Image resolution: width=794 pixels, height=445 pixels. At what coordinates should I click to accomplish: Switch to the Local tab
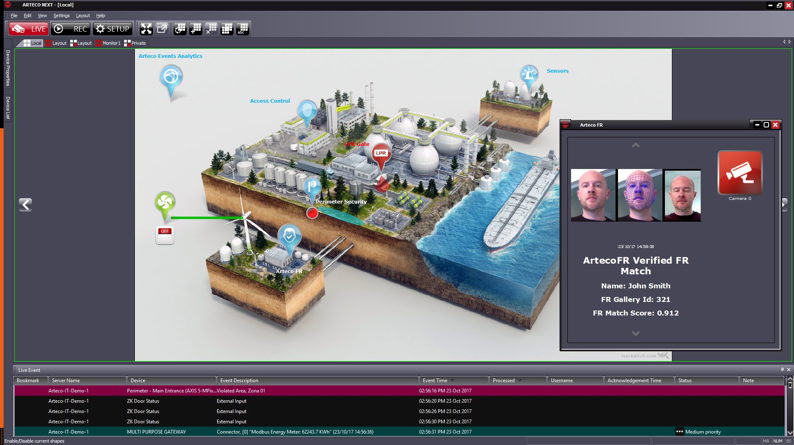coord(32,43)
